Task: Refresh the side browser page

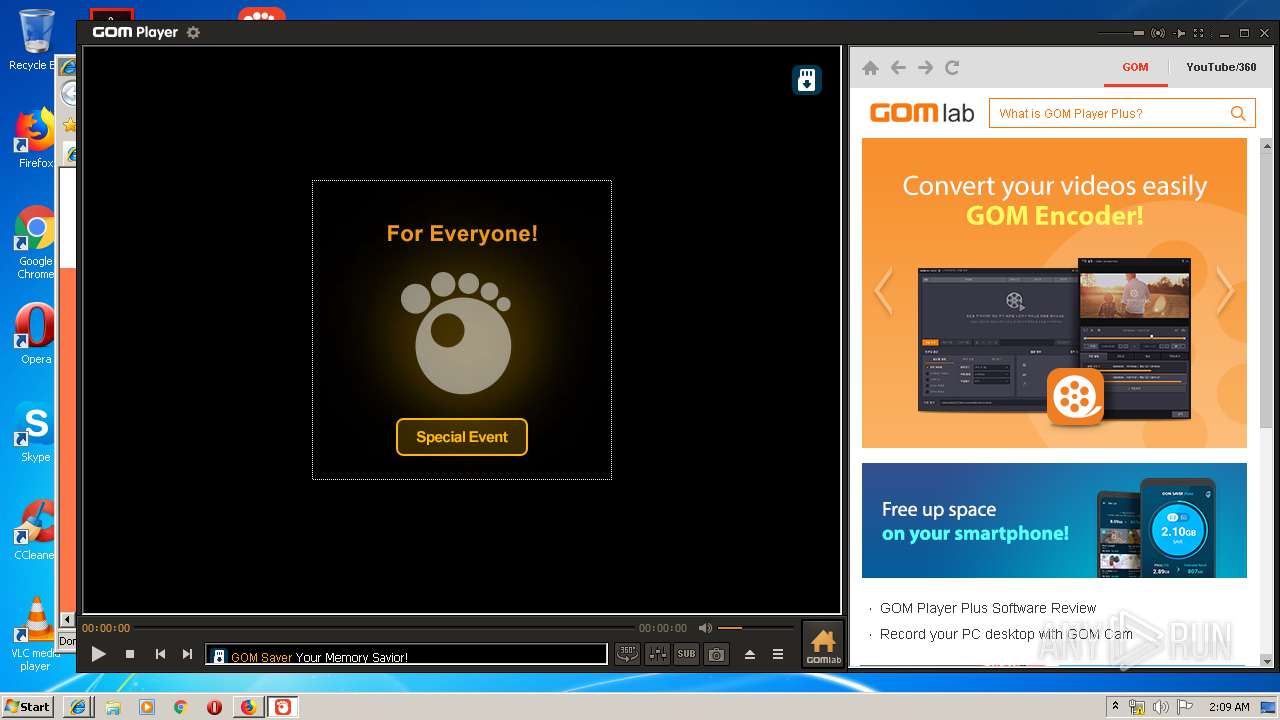Action: (952, 68)
